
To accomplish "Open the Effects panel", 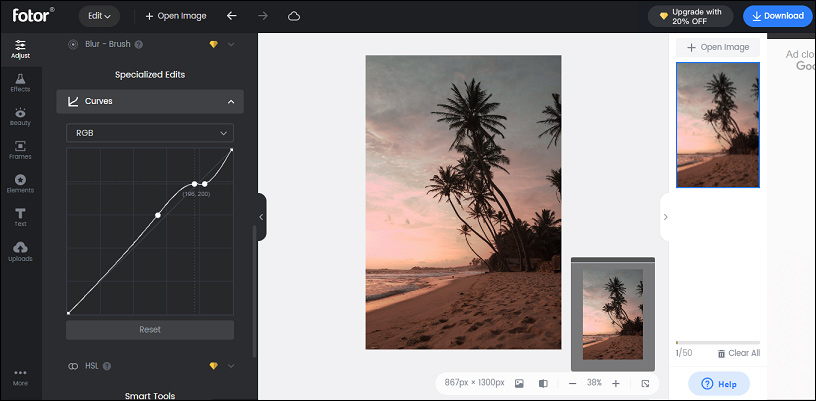I will 20,83.
